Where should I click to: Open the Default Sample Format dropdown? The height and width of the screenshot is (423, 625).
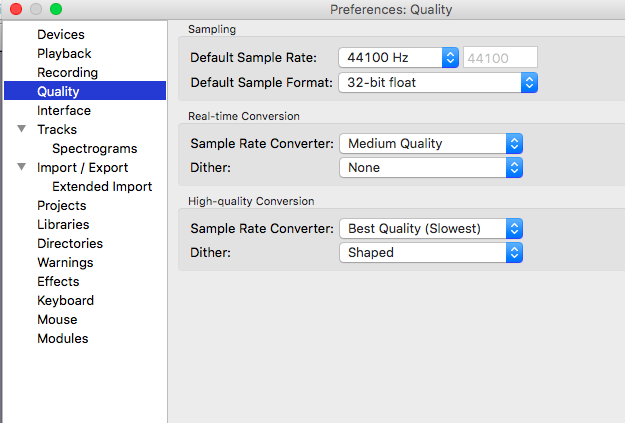tap(438, 83)
